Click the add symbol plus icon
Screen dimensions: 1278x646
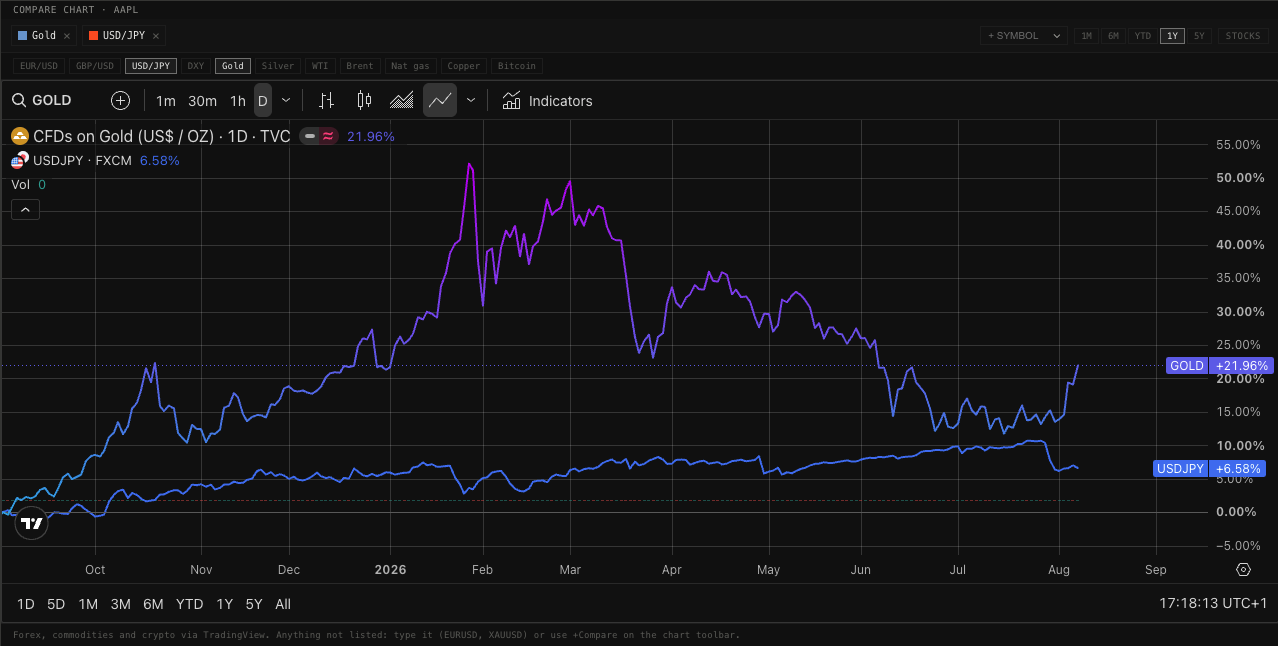click(120, 101)
